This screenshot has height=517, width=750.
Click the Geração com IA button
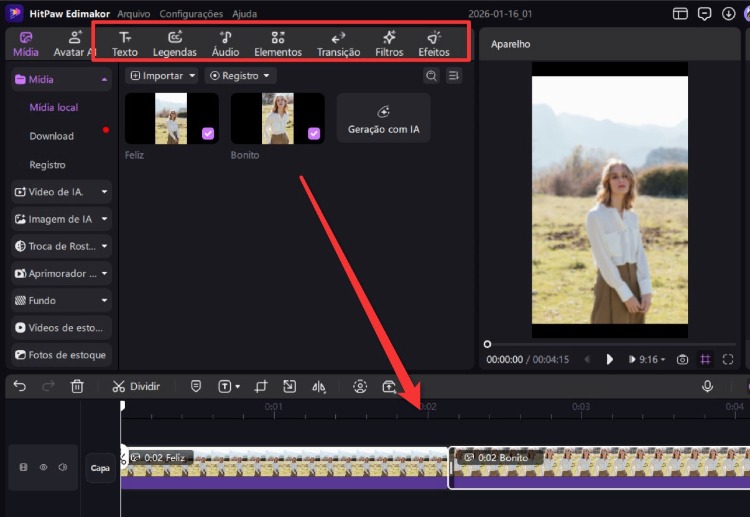click(x=384, y=118)
